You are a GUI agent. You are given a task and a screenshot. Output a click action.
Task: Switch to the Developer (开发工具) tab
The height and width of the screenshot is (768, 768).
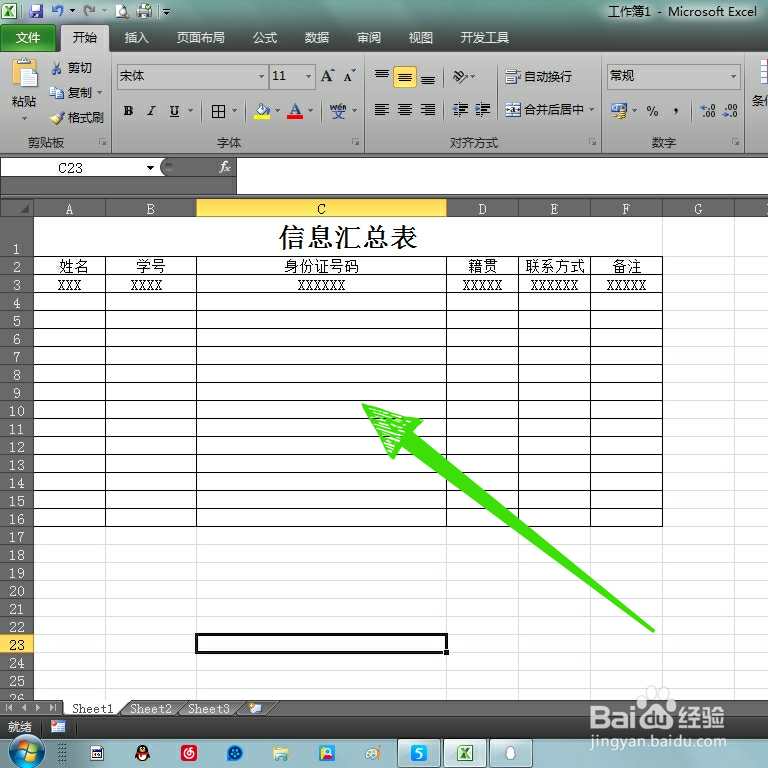tap(484, 38)
